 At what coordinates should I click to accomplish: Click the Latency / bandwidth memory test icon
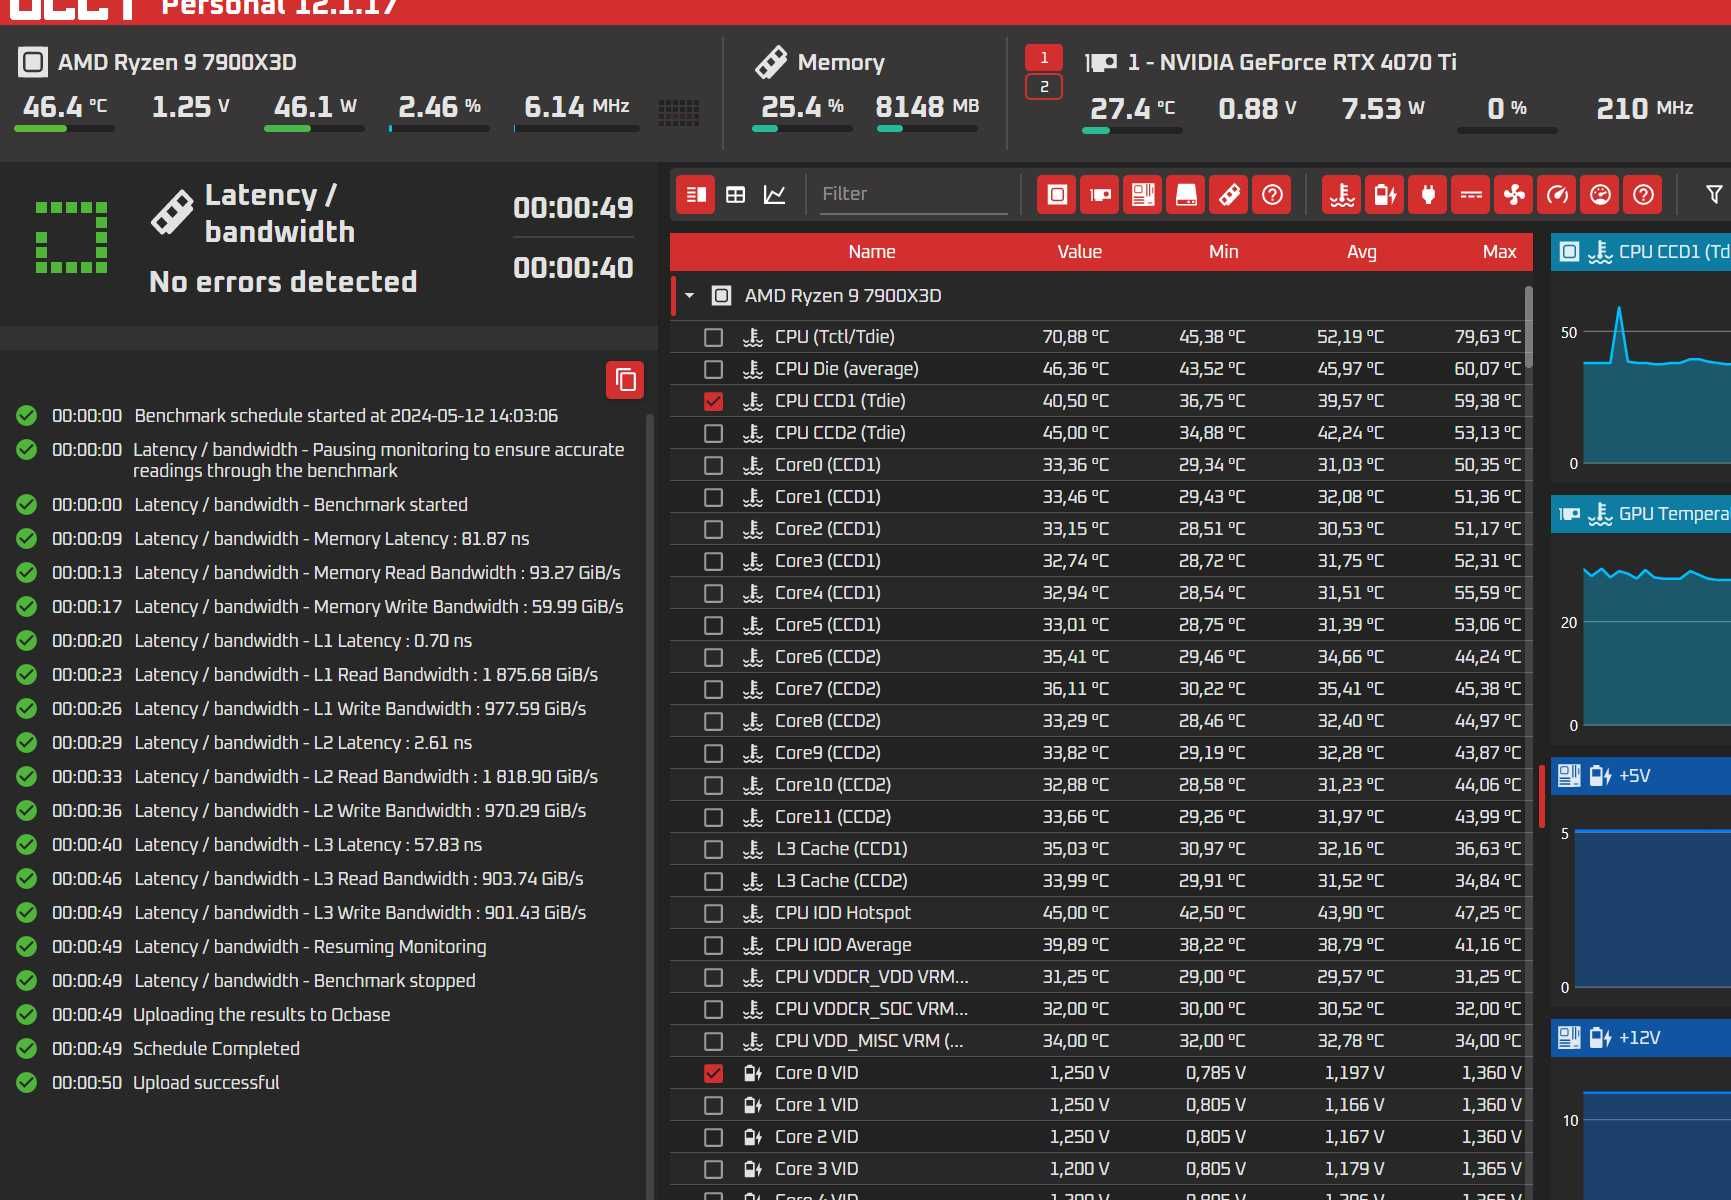click(171, 212)
